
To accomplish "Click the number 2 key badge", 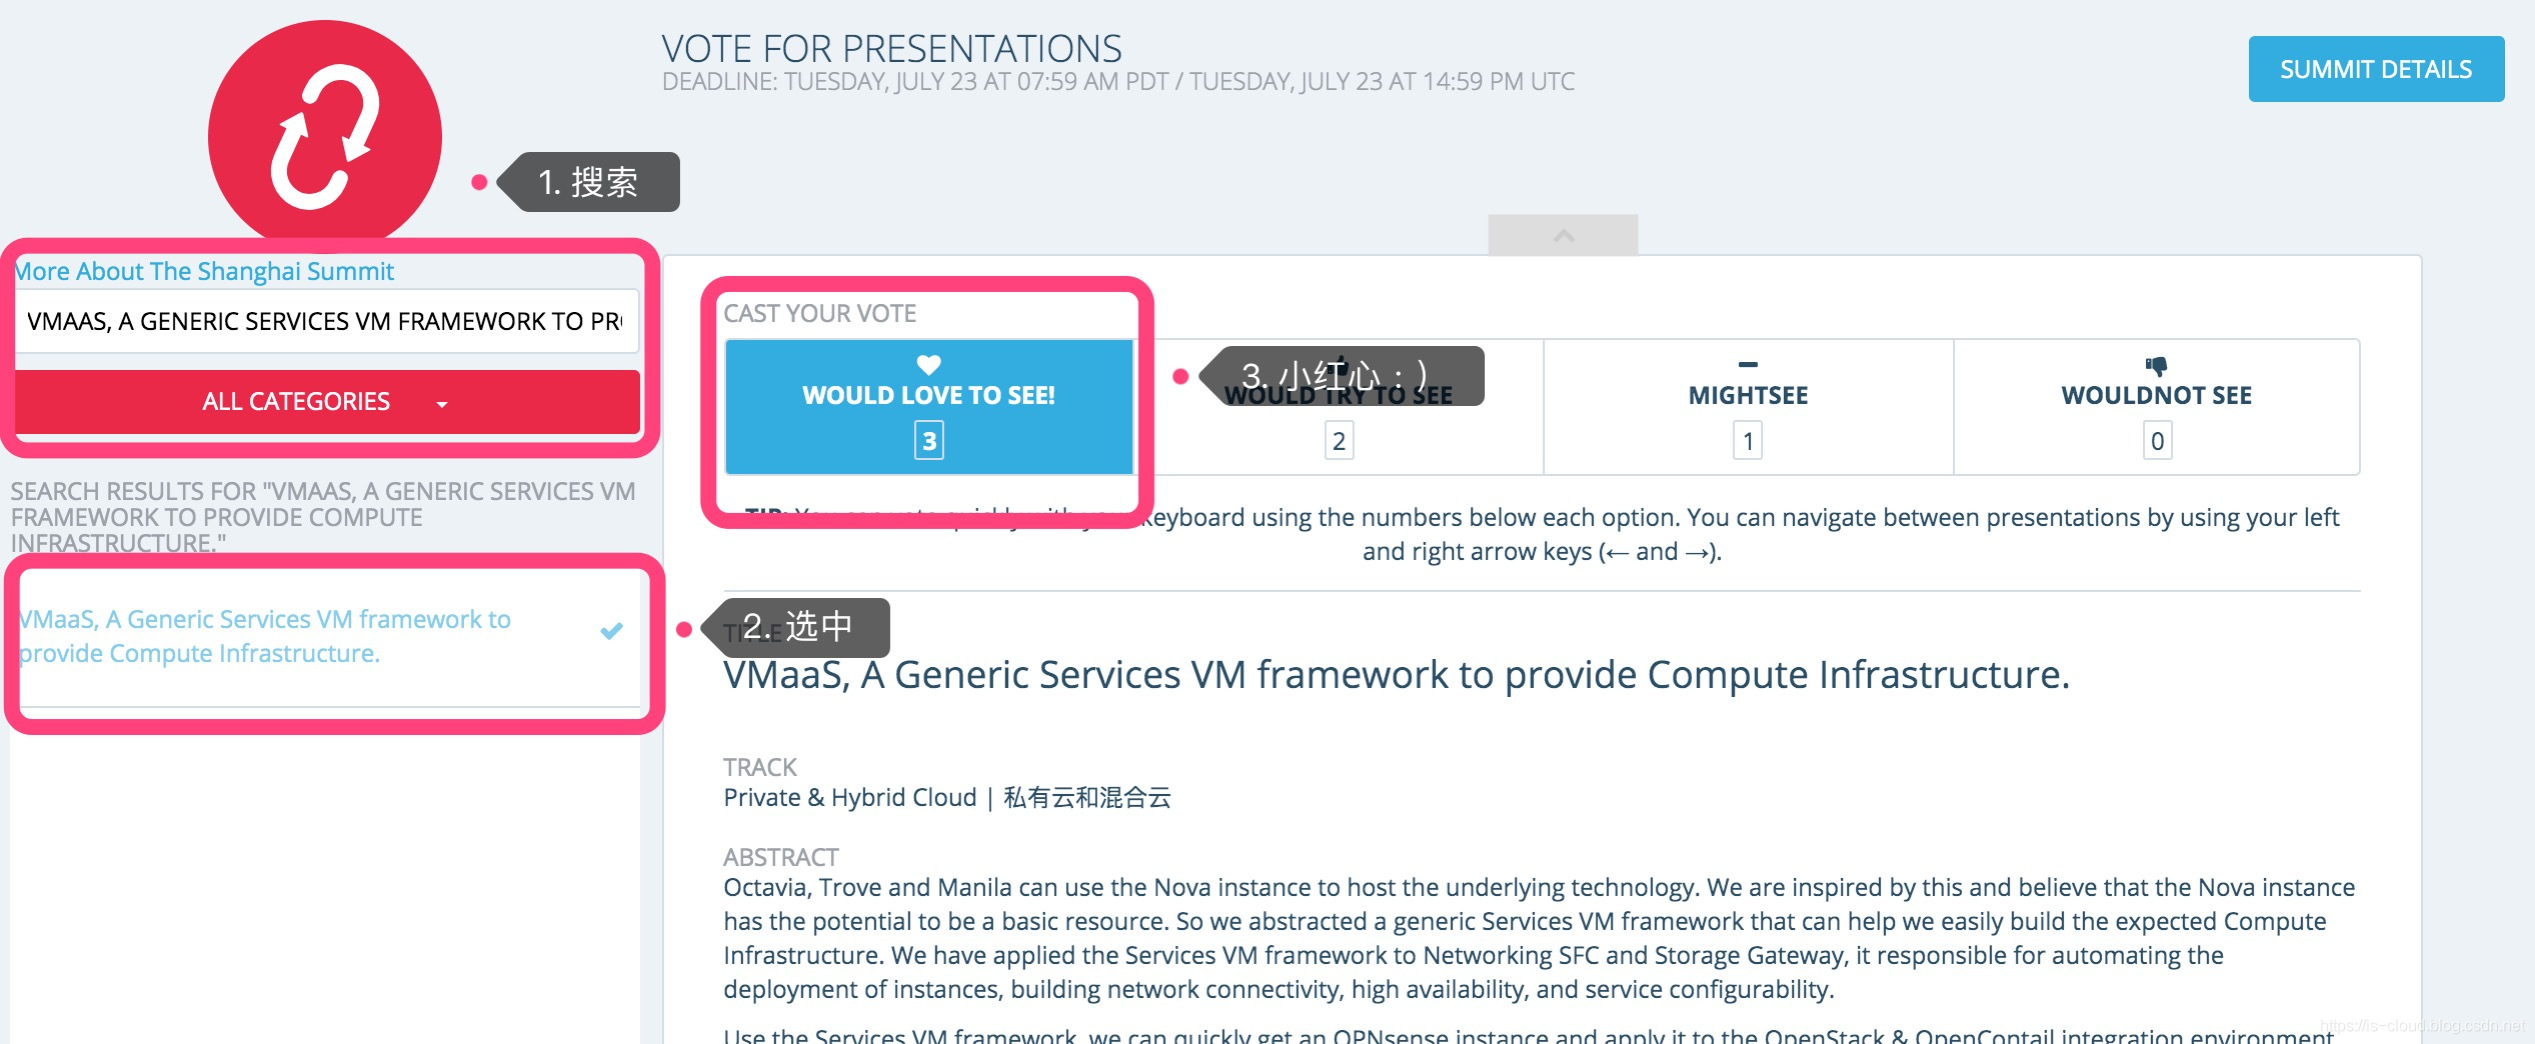I will [x=1339, y=441].
